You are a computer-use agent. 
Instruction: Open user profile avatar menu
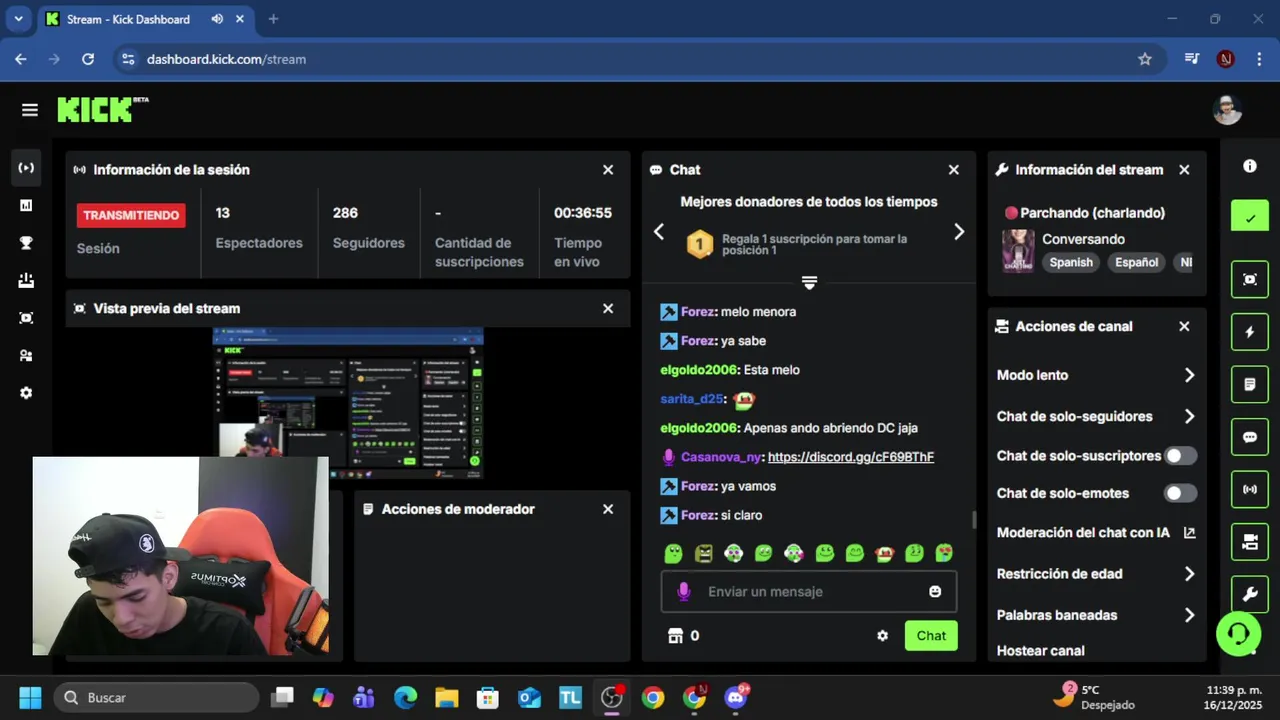[1227, 110]
